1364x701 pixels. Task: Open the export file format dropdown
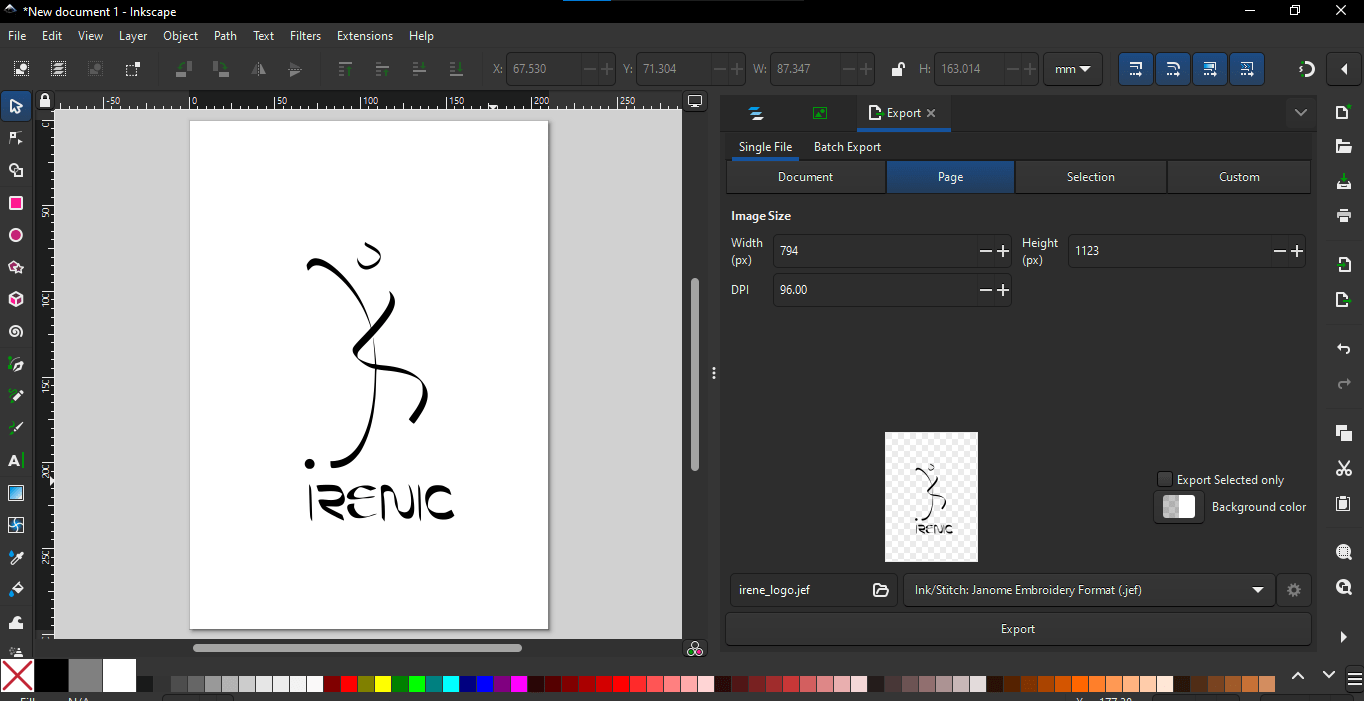pos(1089,590)
